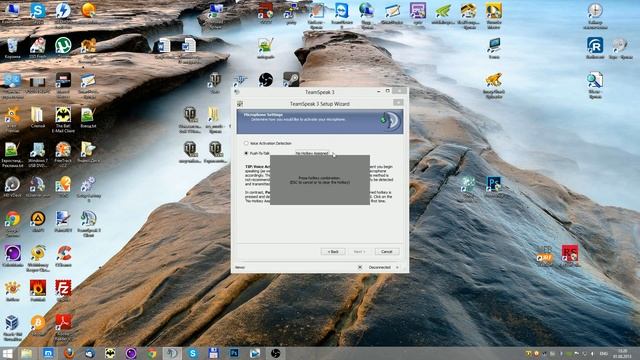This screenshot has width=640, height=360.
Task: Open the Adobe Reader desktop shortcut
Action: click(63, 327)
